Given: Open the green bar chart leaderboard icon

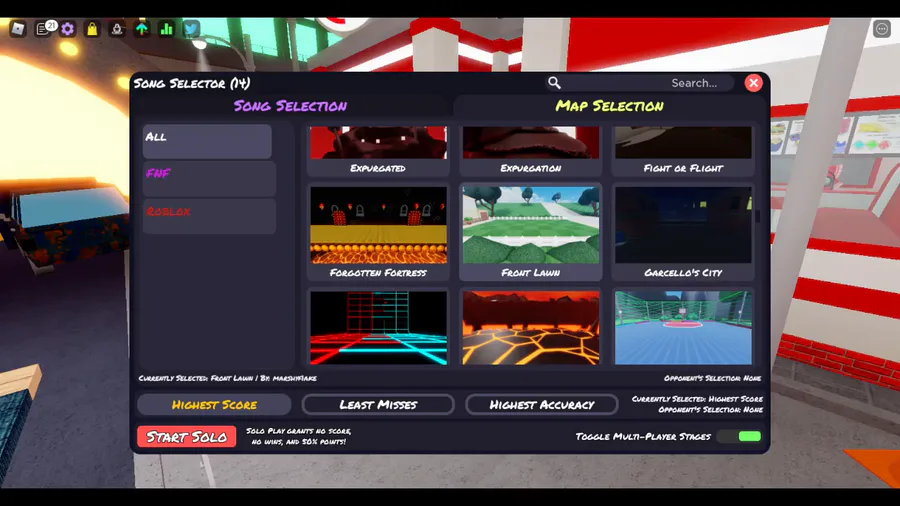Looking at the screenshot, I should [x=166, y=29].
